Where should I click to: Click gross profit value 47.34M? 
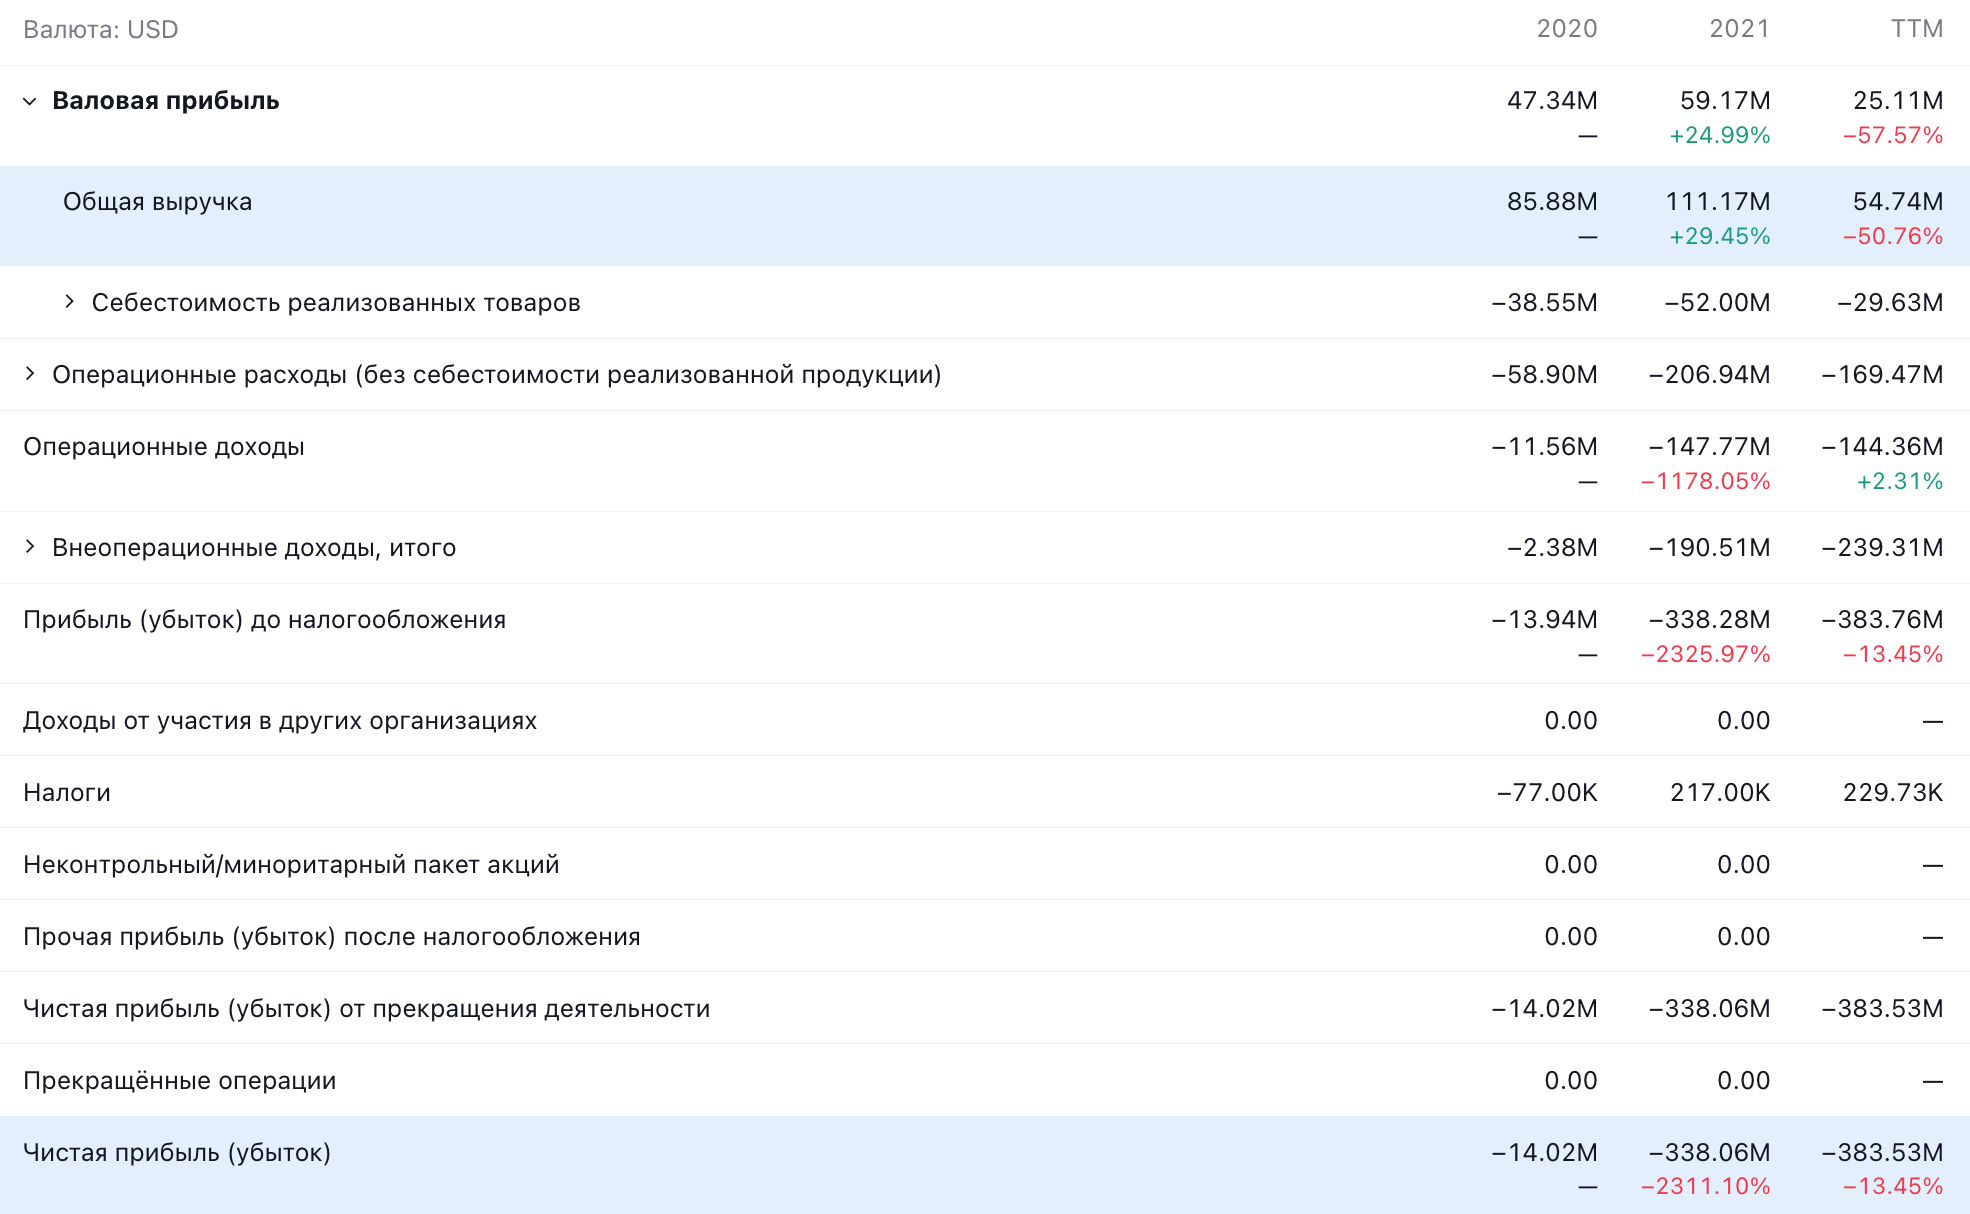coord(1552,101)
